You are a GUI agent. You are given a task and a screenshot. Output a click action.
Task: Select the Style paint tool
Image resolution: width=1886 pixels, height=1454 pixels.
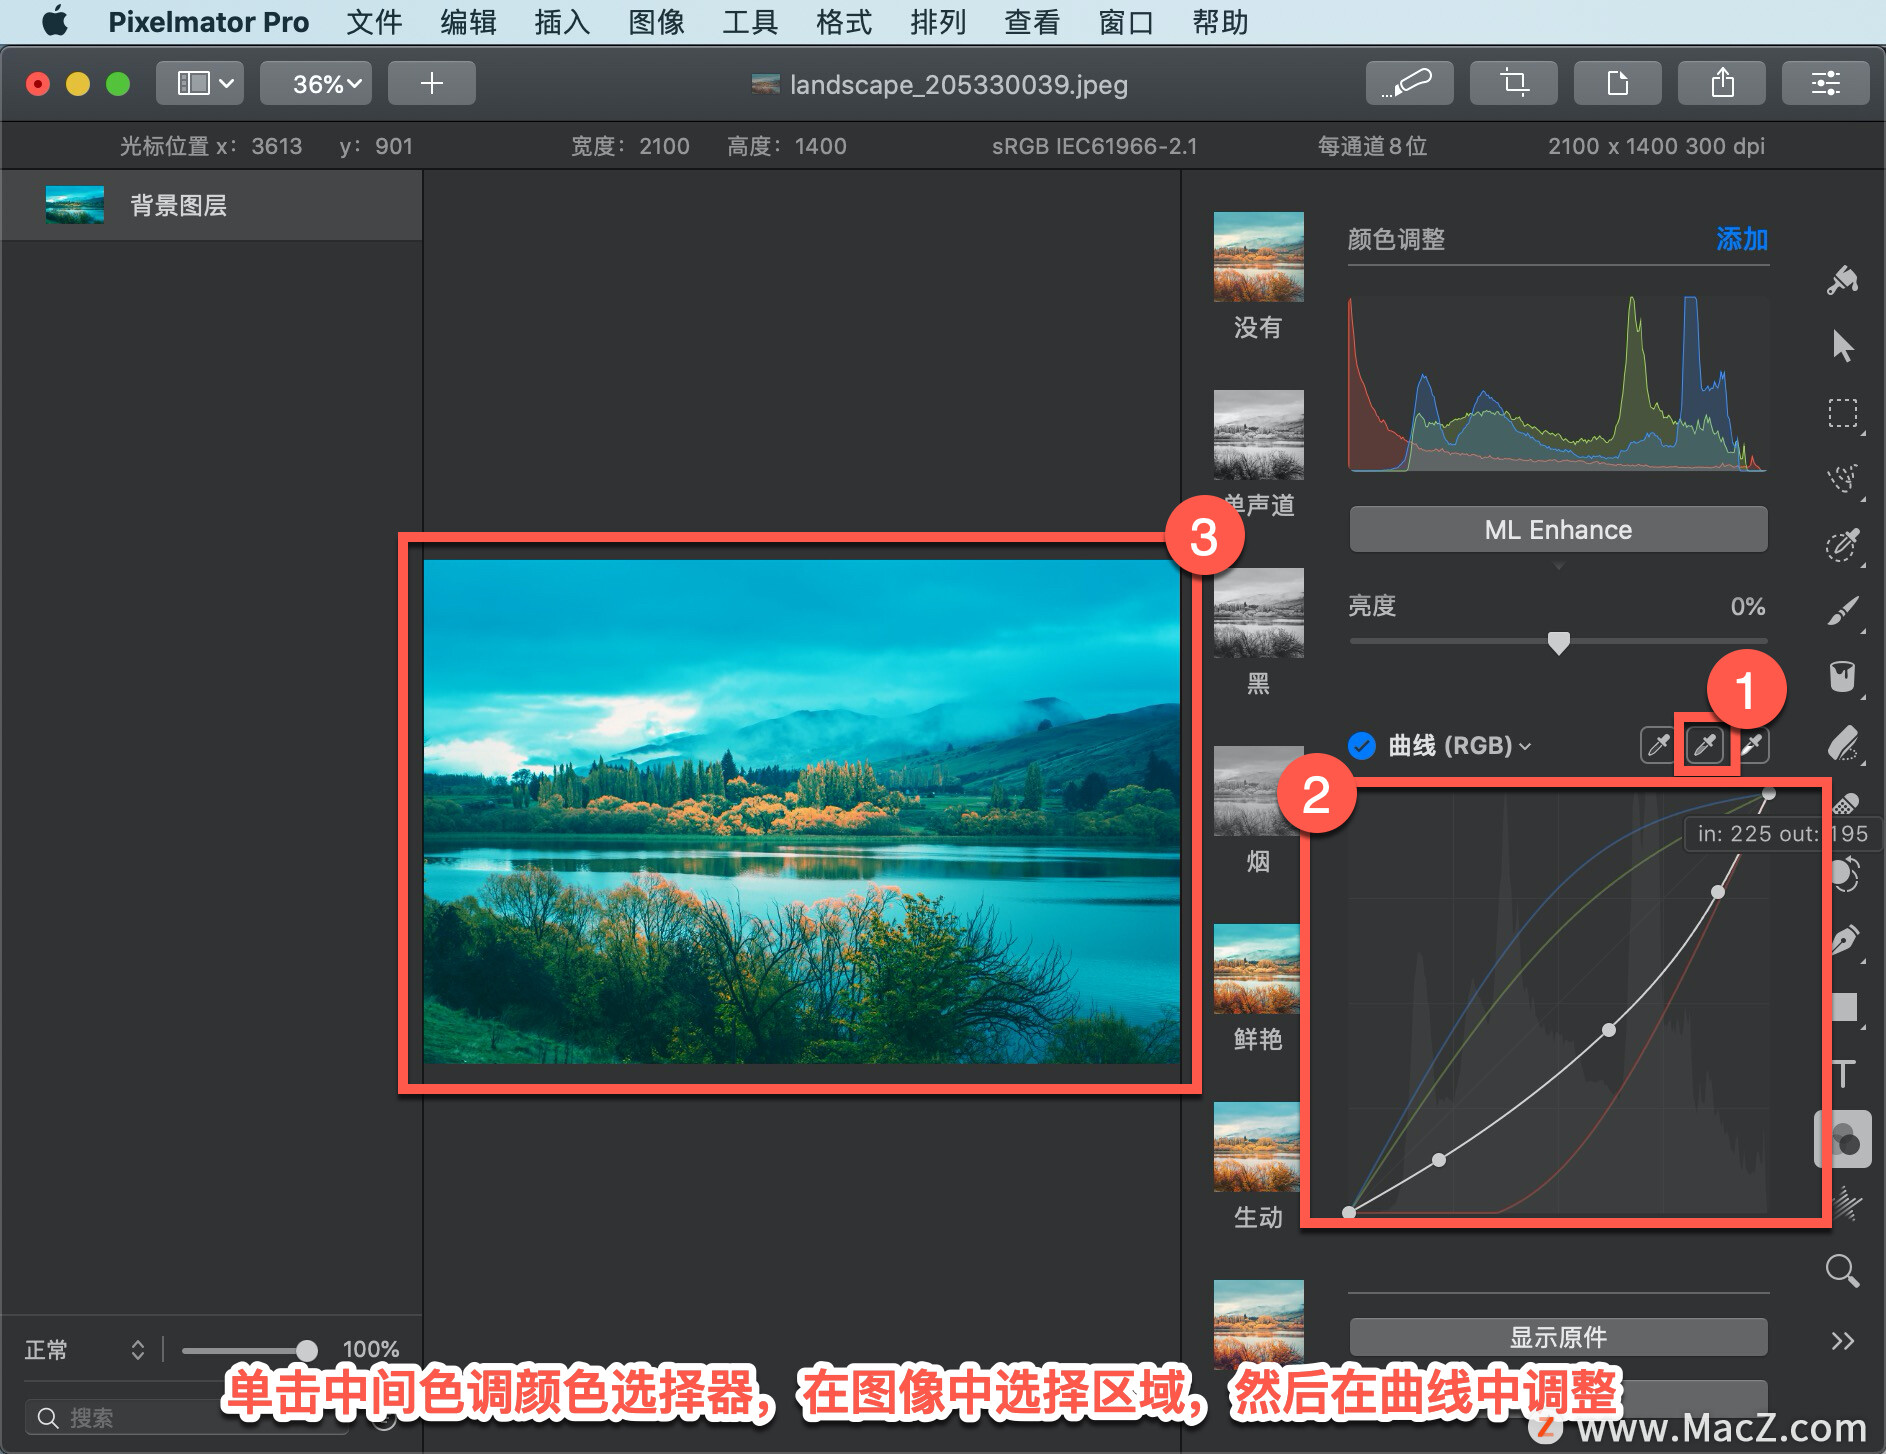(1842, 281)
